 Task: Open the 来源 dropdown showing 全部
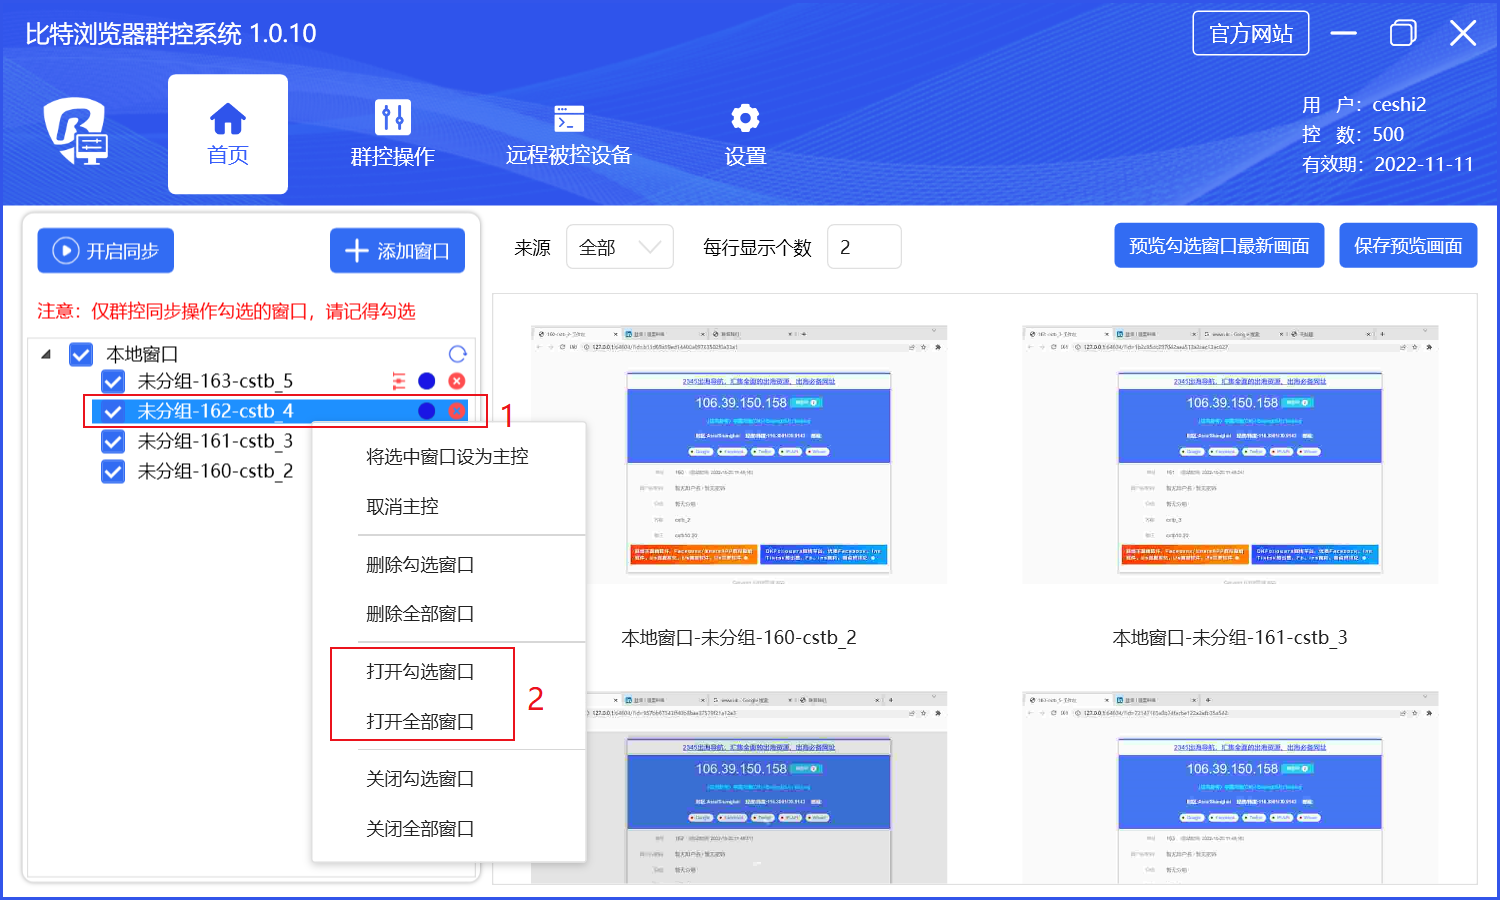click(619, 247)
